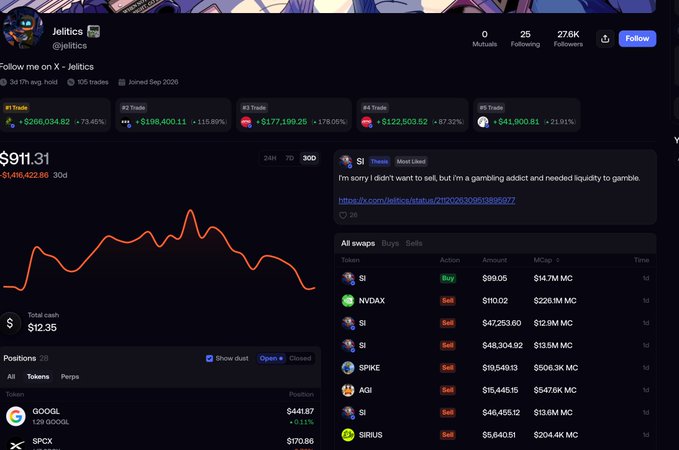The height and width of the screenshot is (450, 679).
Task: Click SI token icon in $99.05 Buy row
Action: pyautogui.click(x=348, y=278)
